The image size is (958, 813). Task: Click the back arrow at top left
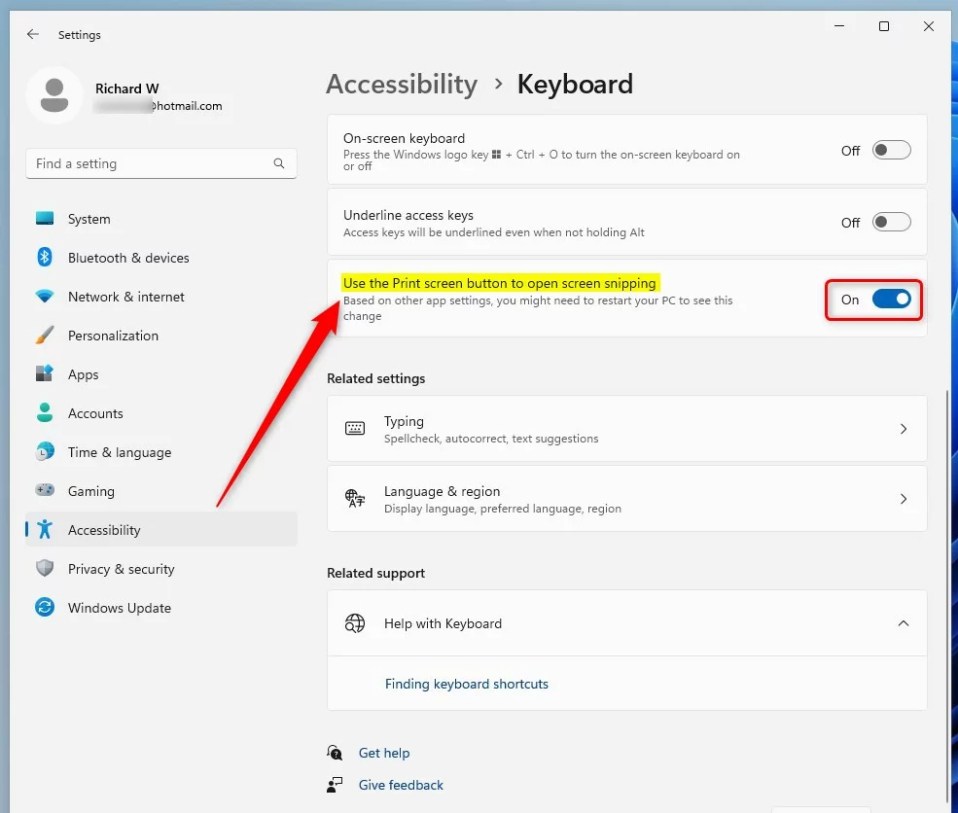point(32,34)
